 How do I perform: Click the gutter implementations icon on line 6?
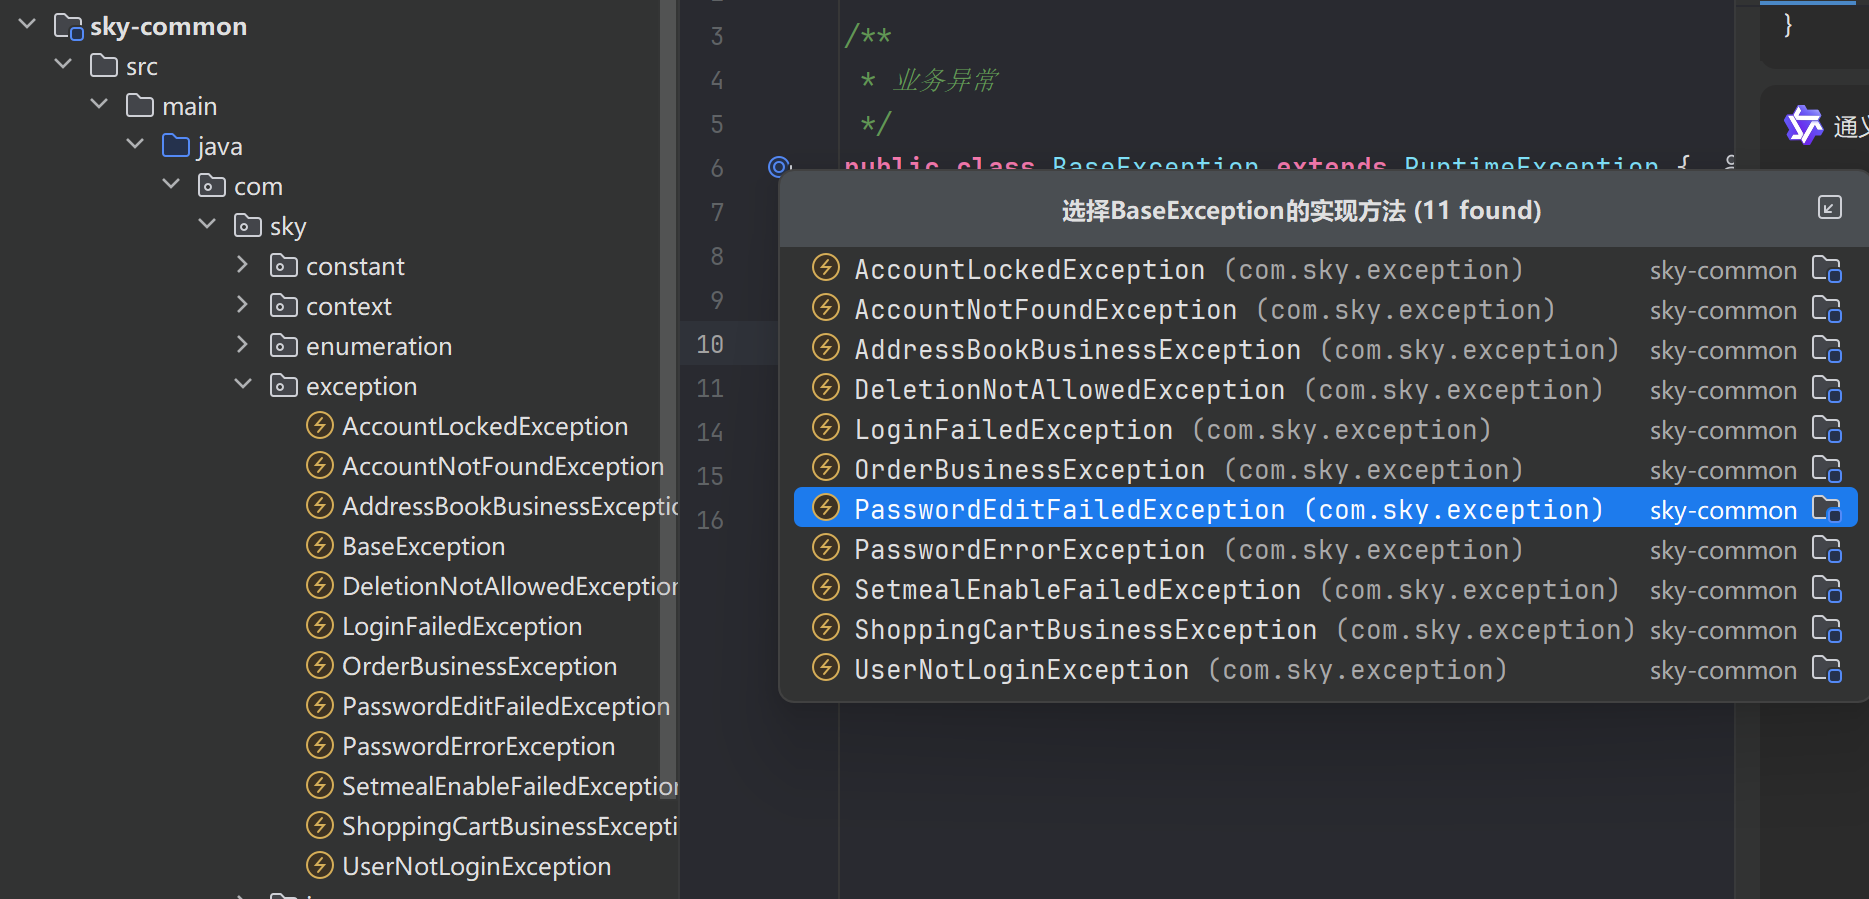click(779, 166)
